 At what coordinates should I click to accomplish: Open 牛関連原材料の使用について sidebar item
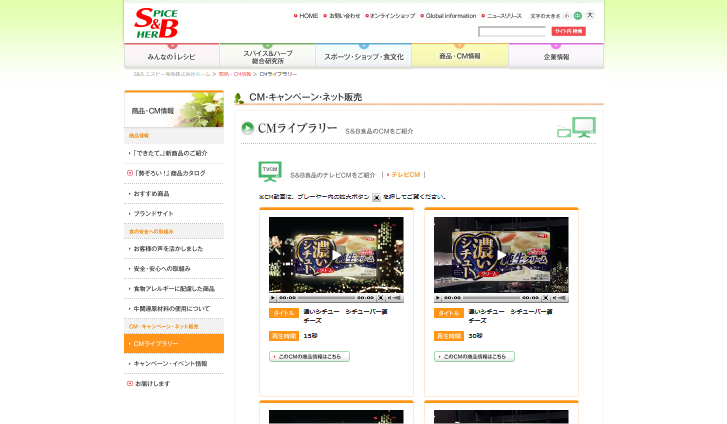coord(174,308)
